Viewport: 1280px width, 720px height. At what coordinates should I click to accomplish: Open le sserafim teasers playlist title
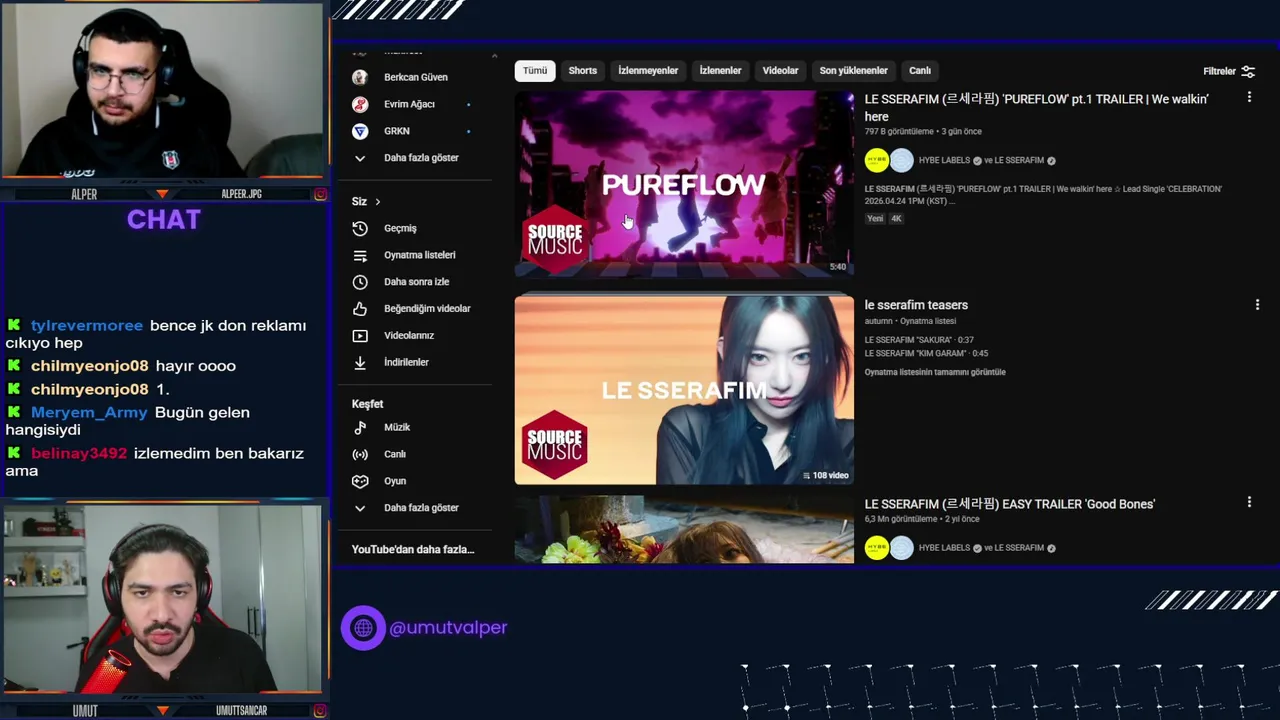(x=916, y=305)
